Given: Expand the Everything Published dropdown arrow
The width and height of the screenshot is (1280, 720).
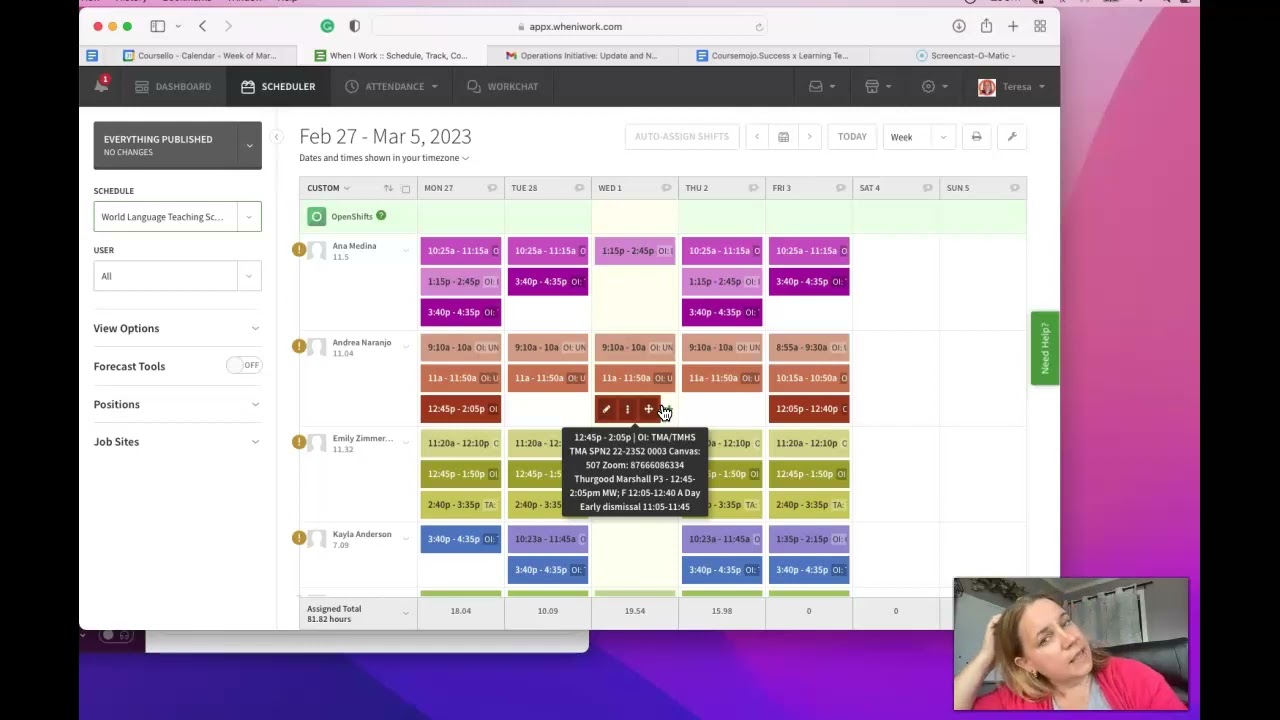Looking at the screenshot, I should coord(250,145).
